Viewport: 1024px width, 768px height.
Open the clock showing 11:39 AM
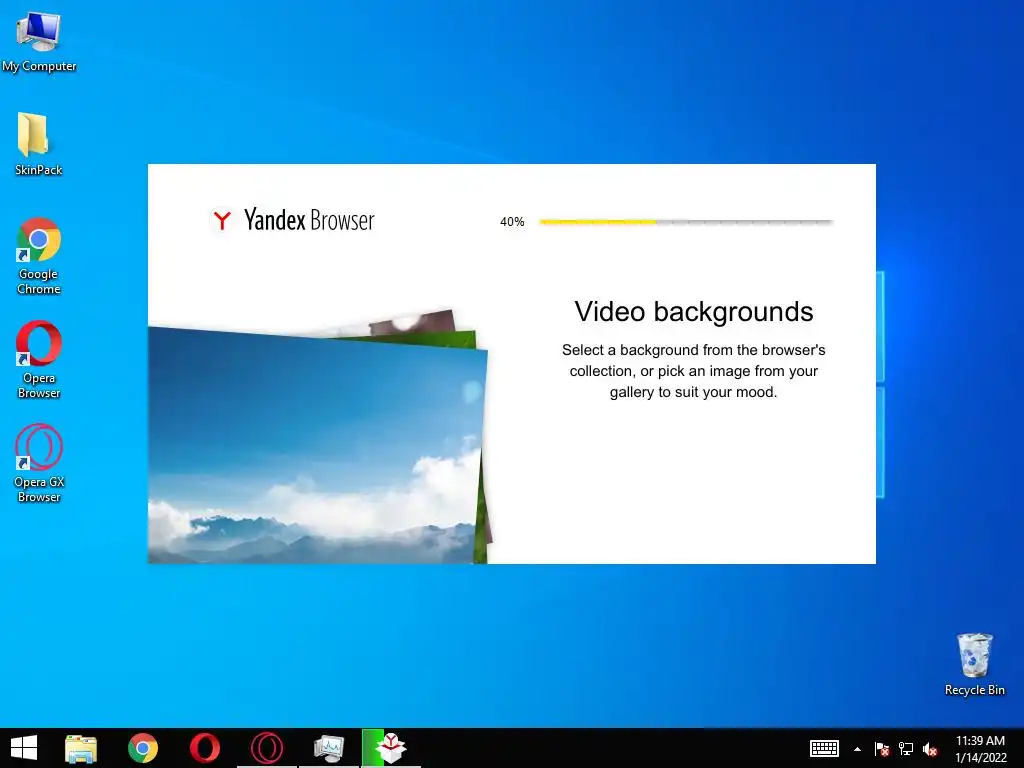pos(980,748)
